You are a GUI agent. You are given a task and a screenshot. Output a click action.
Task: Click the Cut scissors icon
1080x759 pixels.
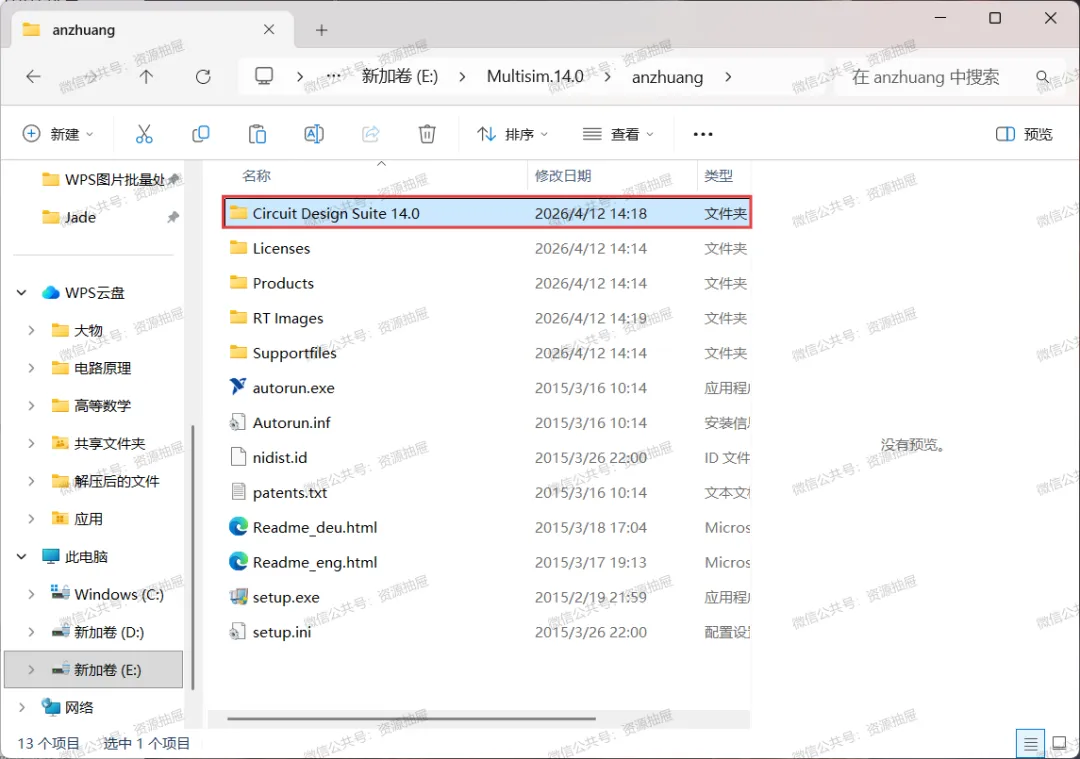[x=144, y=134]
